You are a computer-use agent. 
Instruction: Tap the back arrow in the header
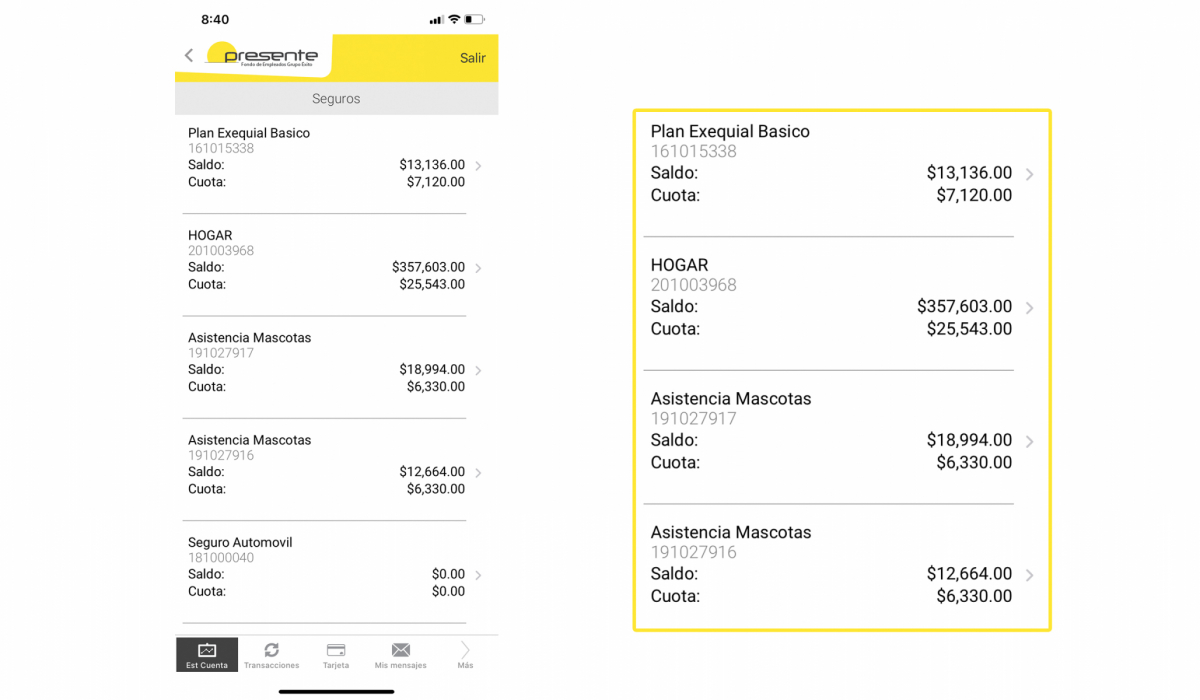coord(189,56)
